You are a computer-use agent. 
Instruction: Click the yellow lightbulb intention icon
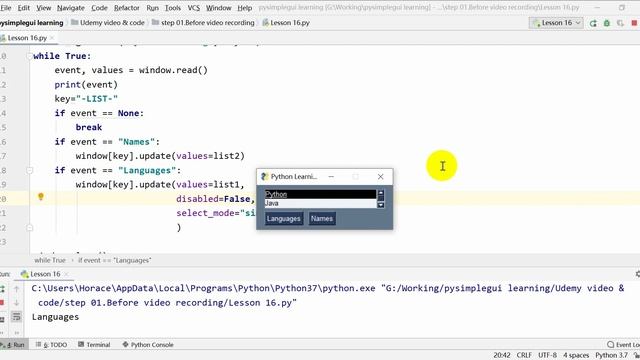[40, 197]
